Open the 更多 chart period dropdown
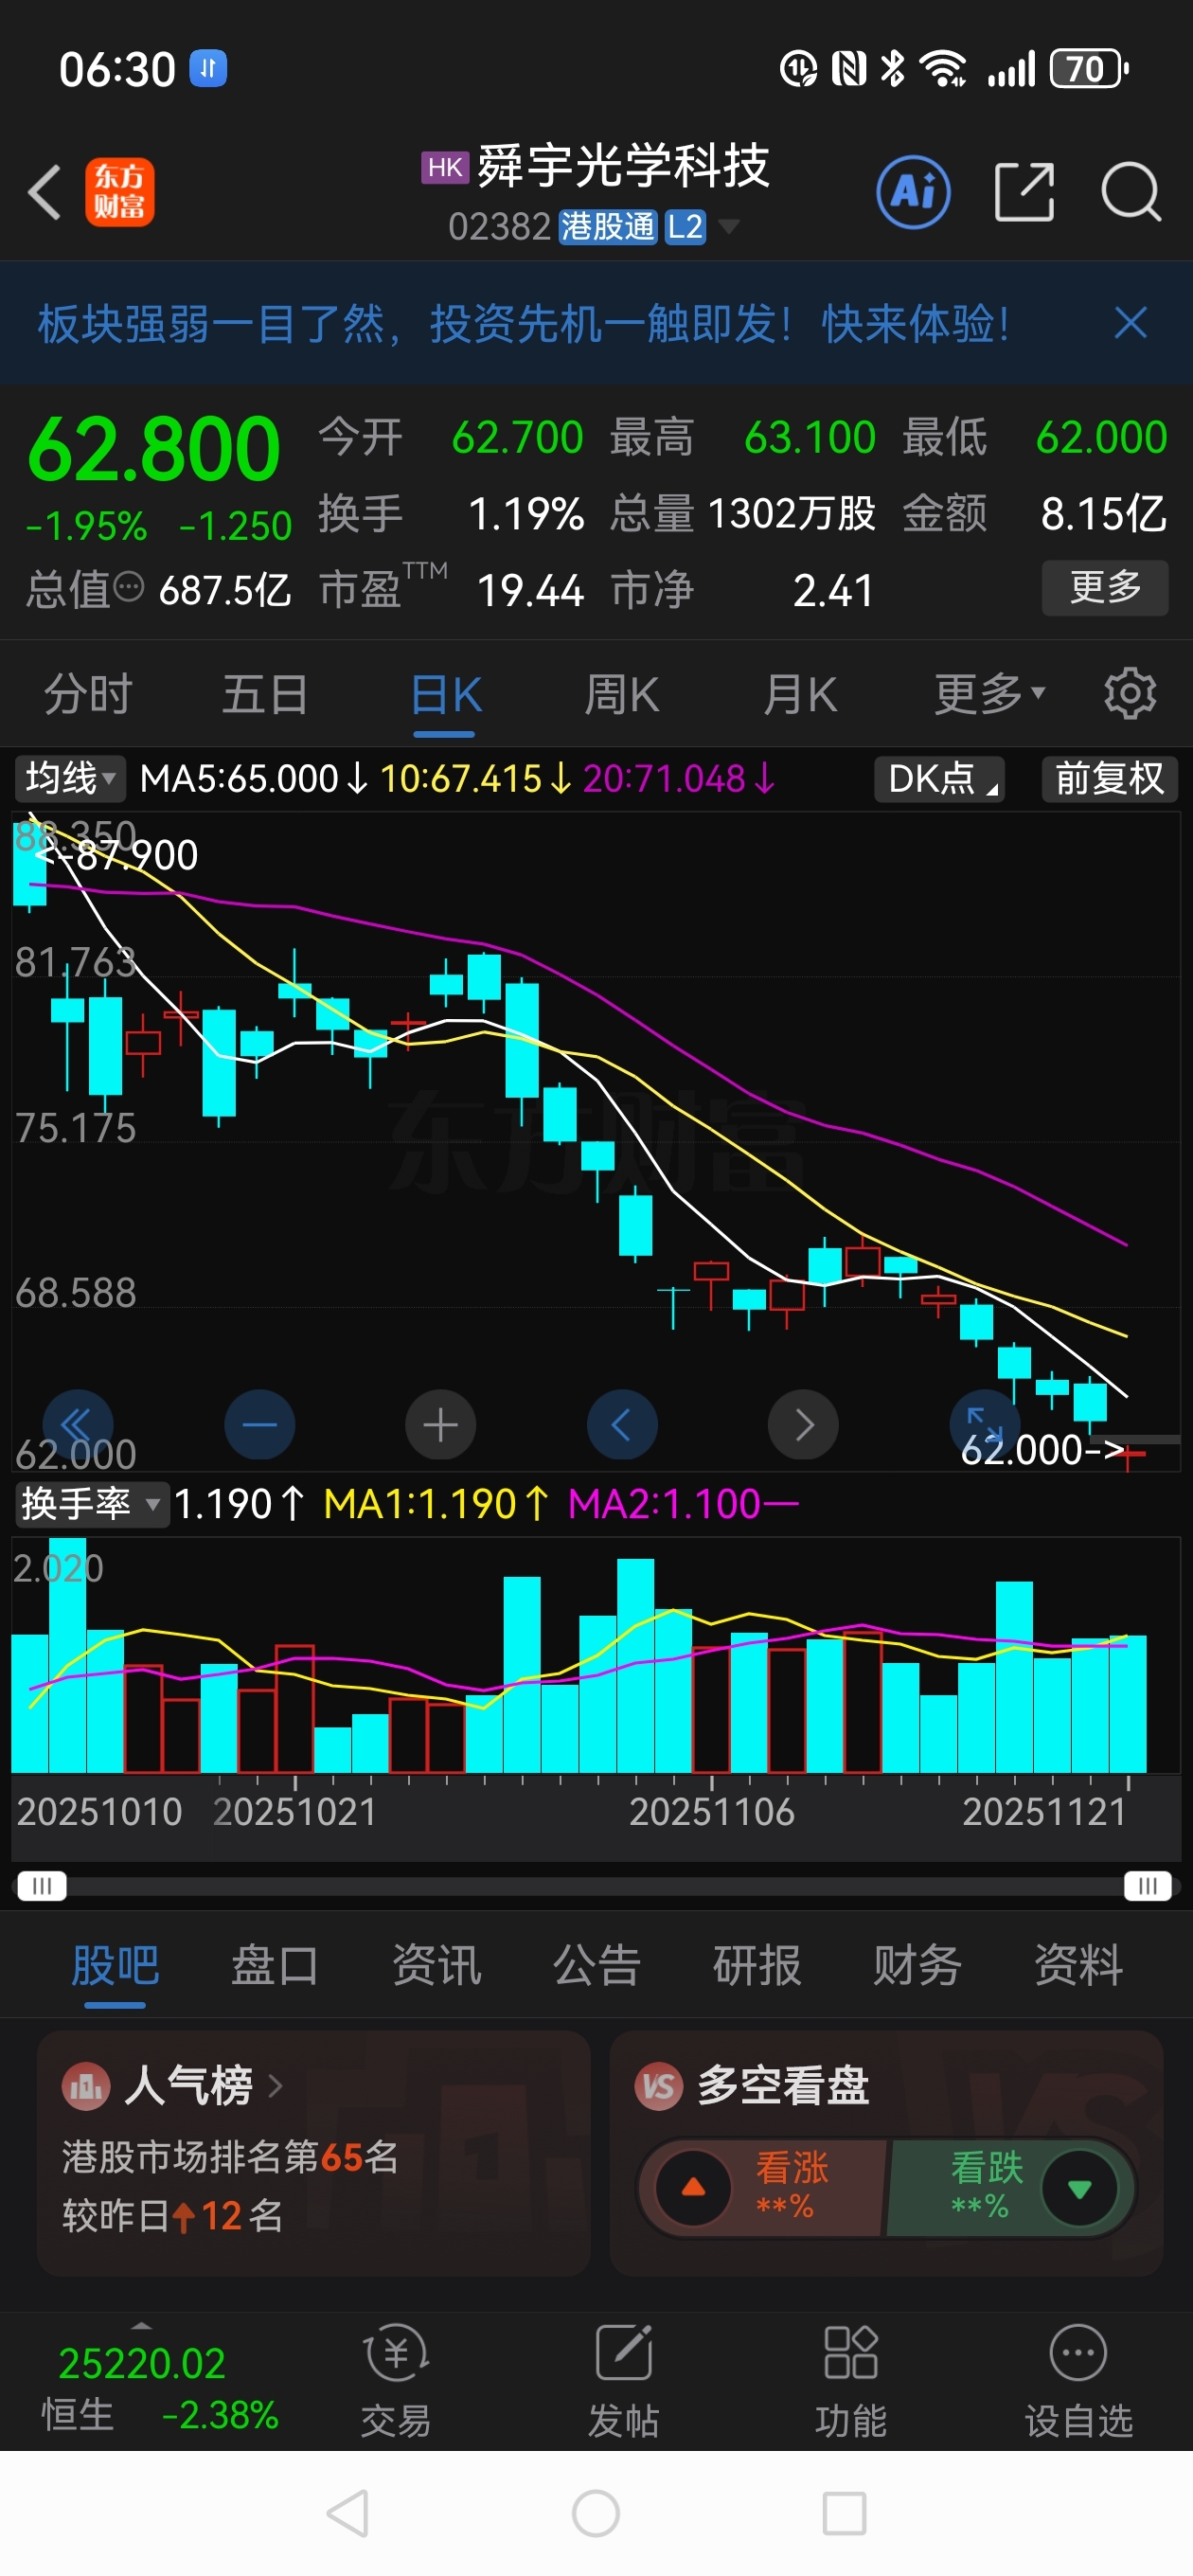The width and height of the screenshot is (1193, 2576). (989, 693)
